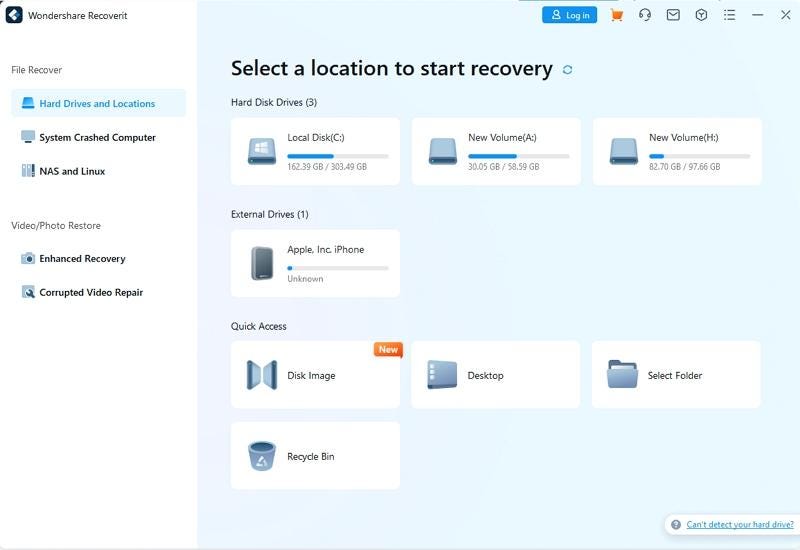This screenshot has height=550, width=800.
Task: Click the 30.05 GB / 58.59 GB text
Action: tap(504, 167)
